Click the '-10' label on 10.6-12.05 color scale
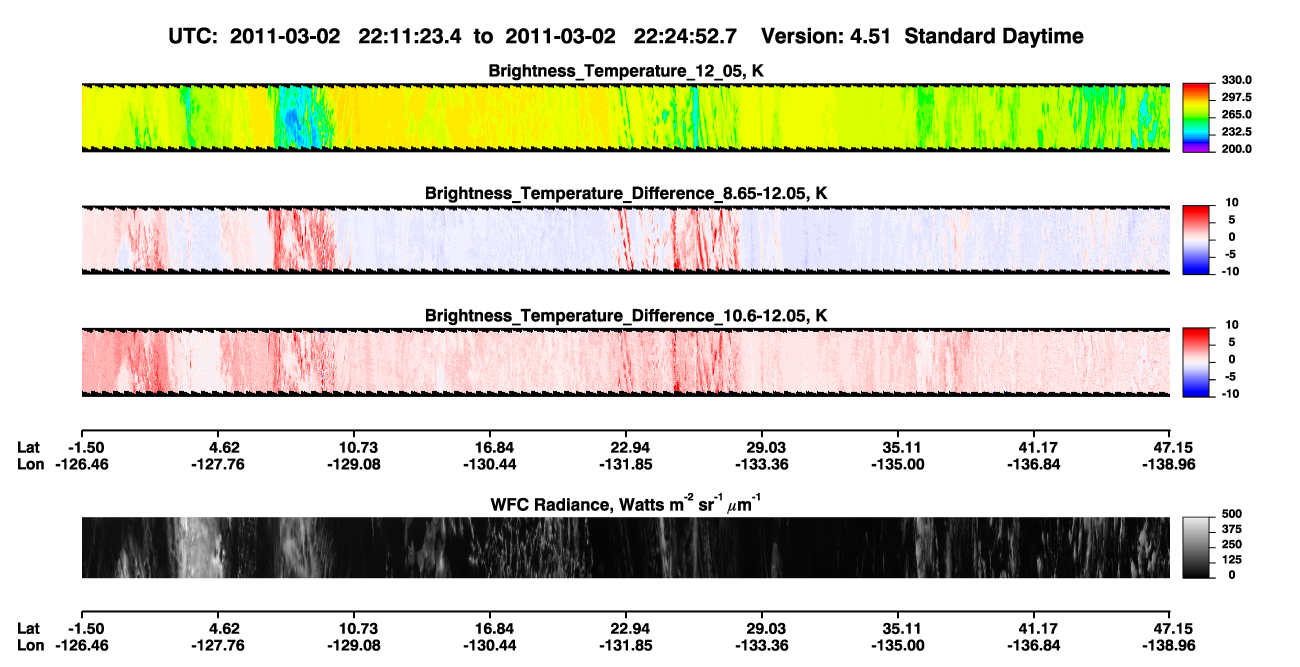 point(1231,394)
